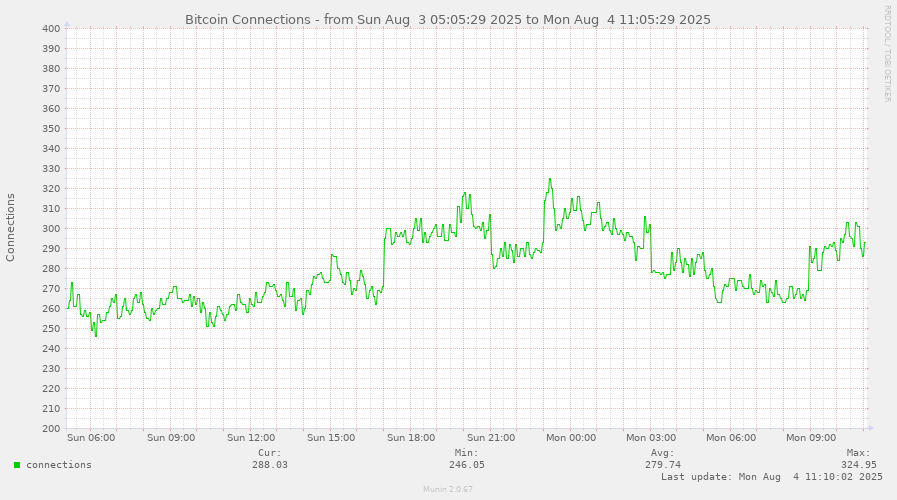Click the Min value 246.05
This screenshot has height=500, width=897.
click(x=466, y=465)
